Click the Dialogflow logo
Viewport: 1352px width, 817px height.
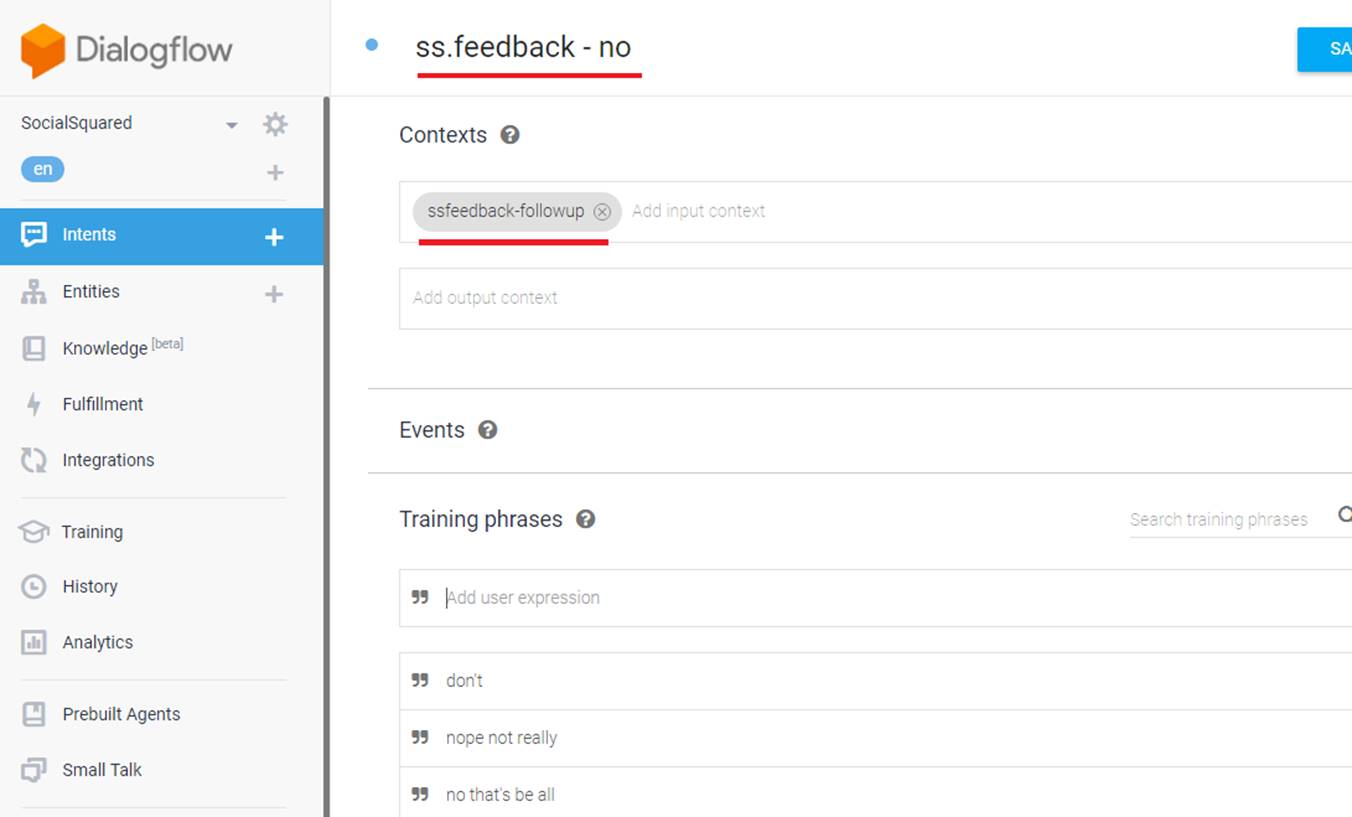[127, 50]
